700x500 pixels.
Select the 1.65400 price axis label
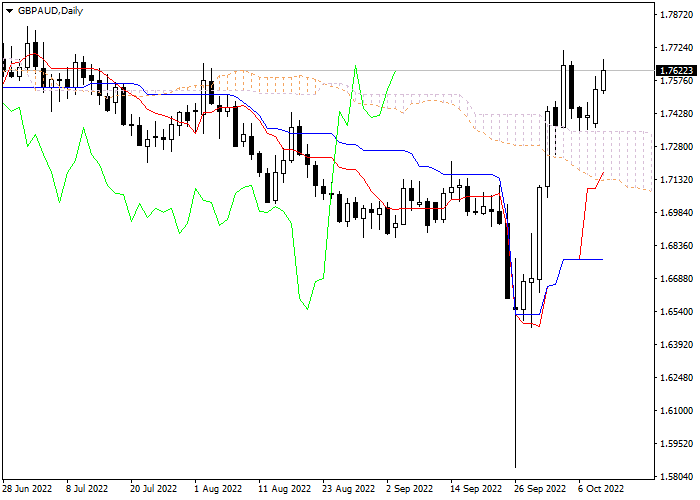click(x=677, y=312)
